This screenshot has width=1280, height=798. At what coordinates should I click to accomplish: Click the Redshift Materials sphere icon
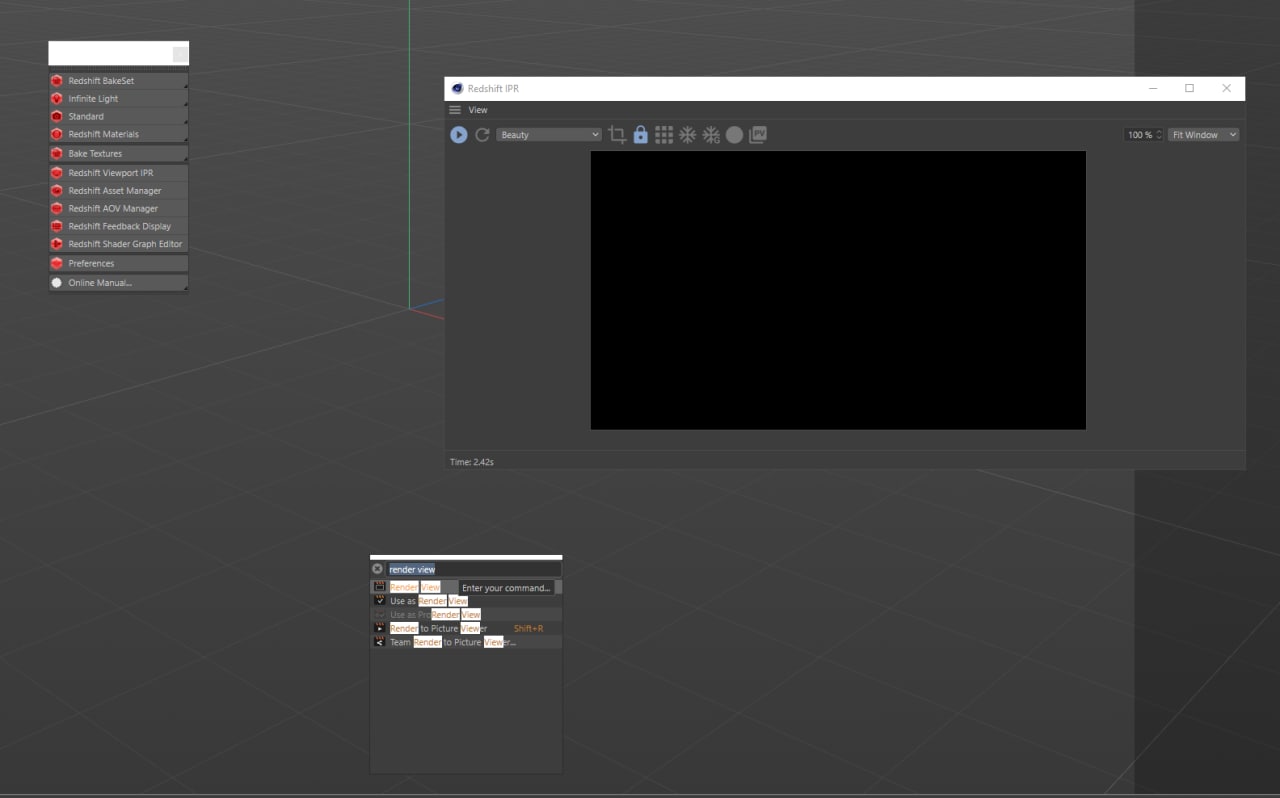[x=57, y=134]
